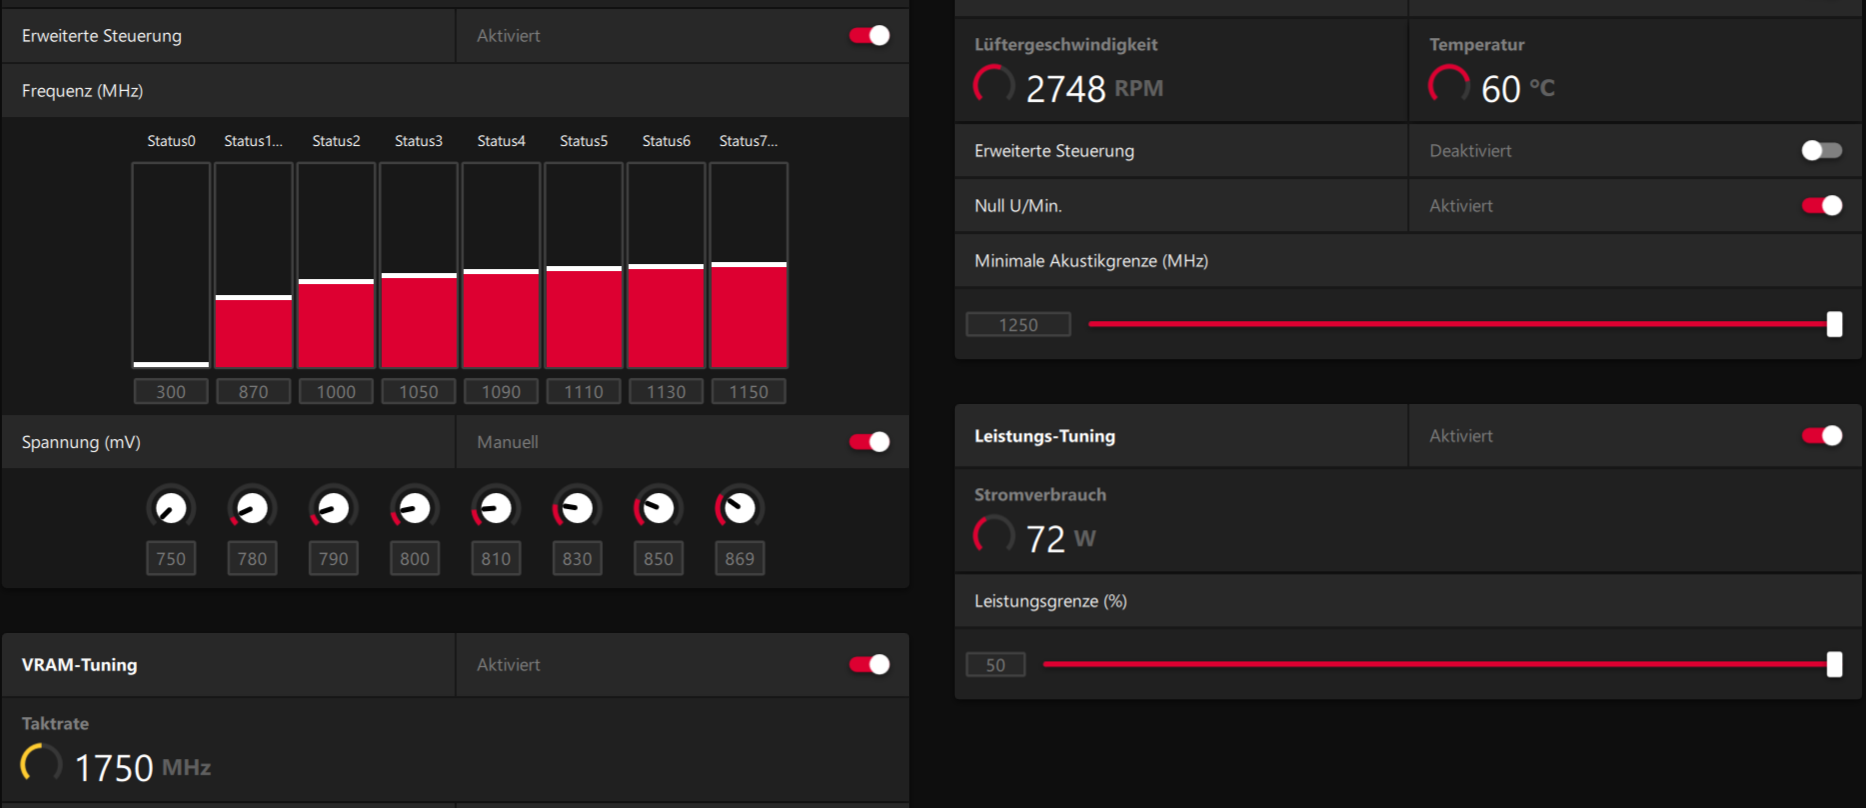Toggle the Spannung (mV) Manuell switch
Image resolution: width=1866 pixels, height=808 pixels.
(x=869, y=442)
